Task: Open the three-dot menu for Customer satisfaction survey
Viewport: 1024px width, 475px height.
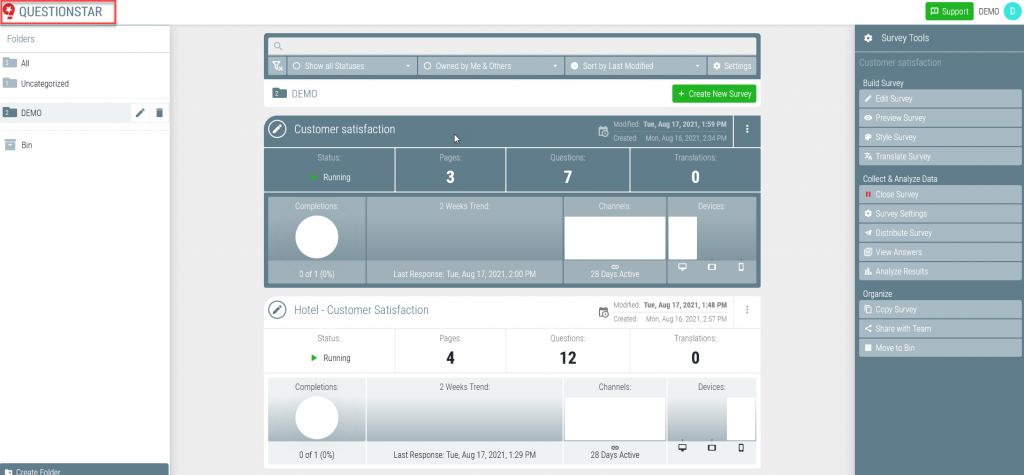Action: click(x=747, y=130)
